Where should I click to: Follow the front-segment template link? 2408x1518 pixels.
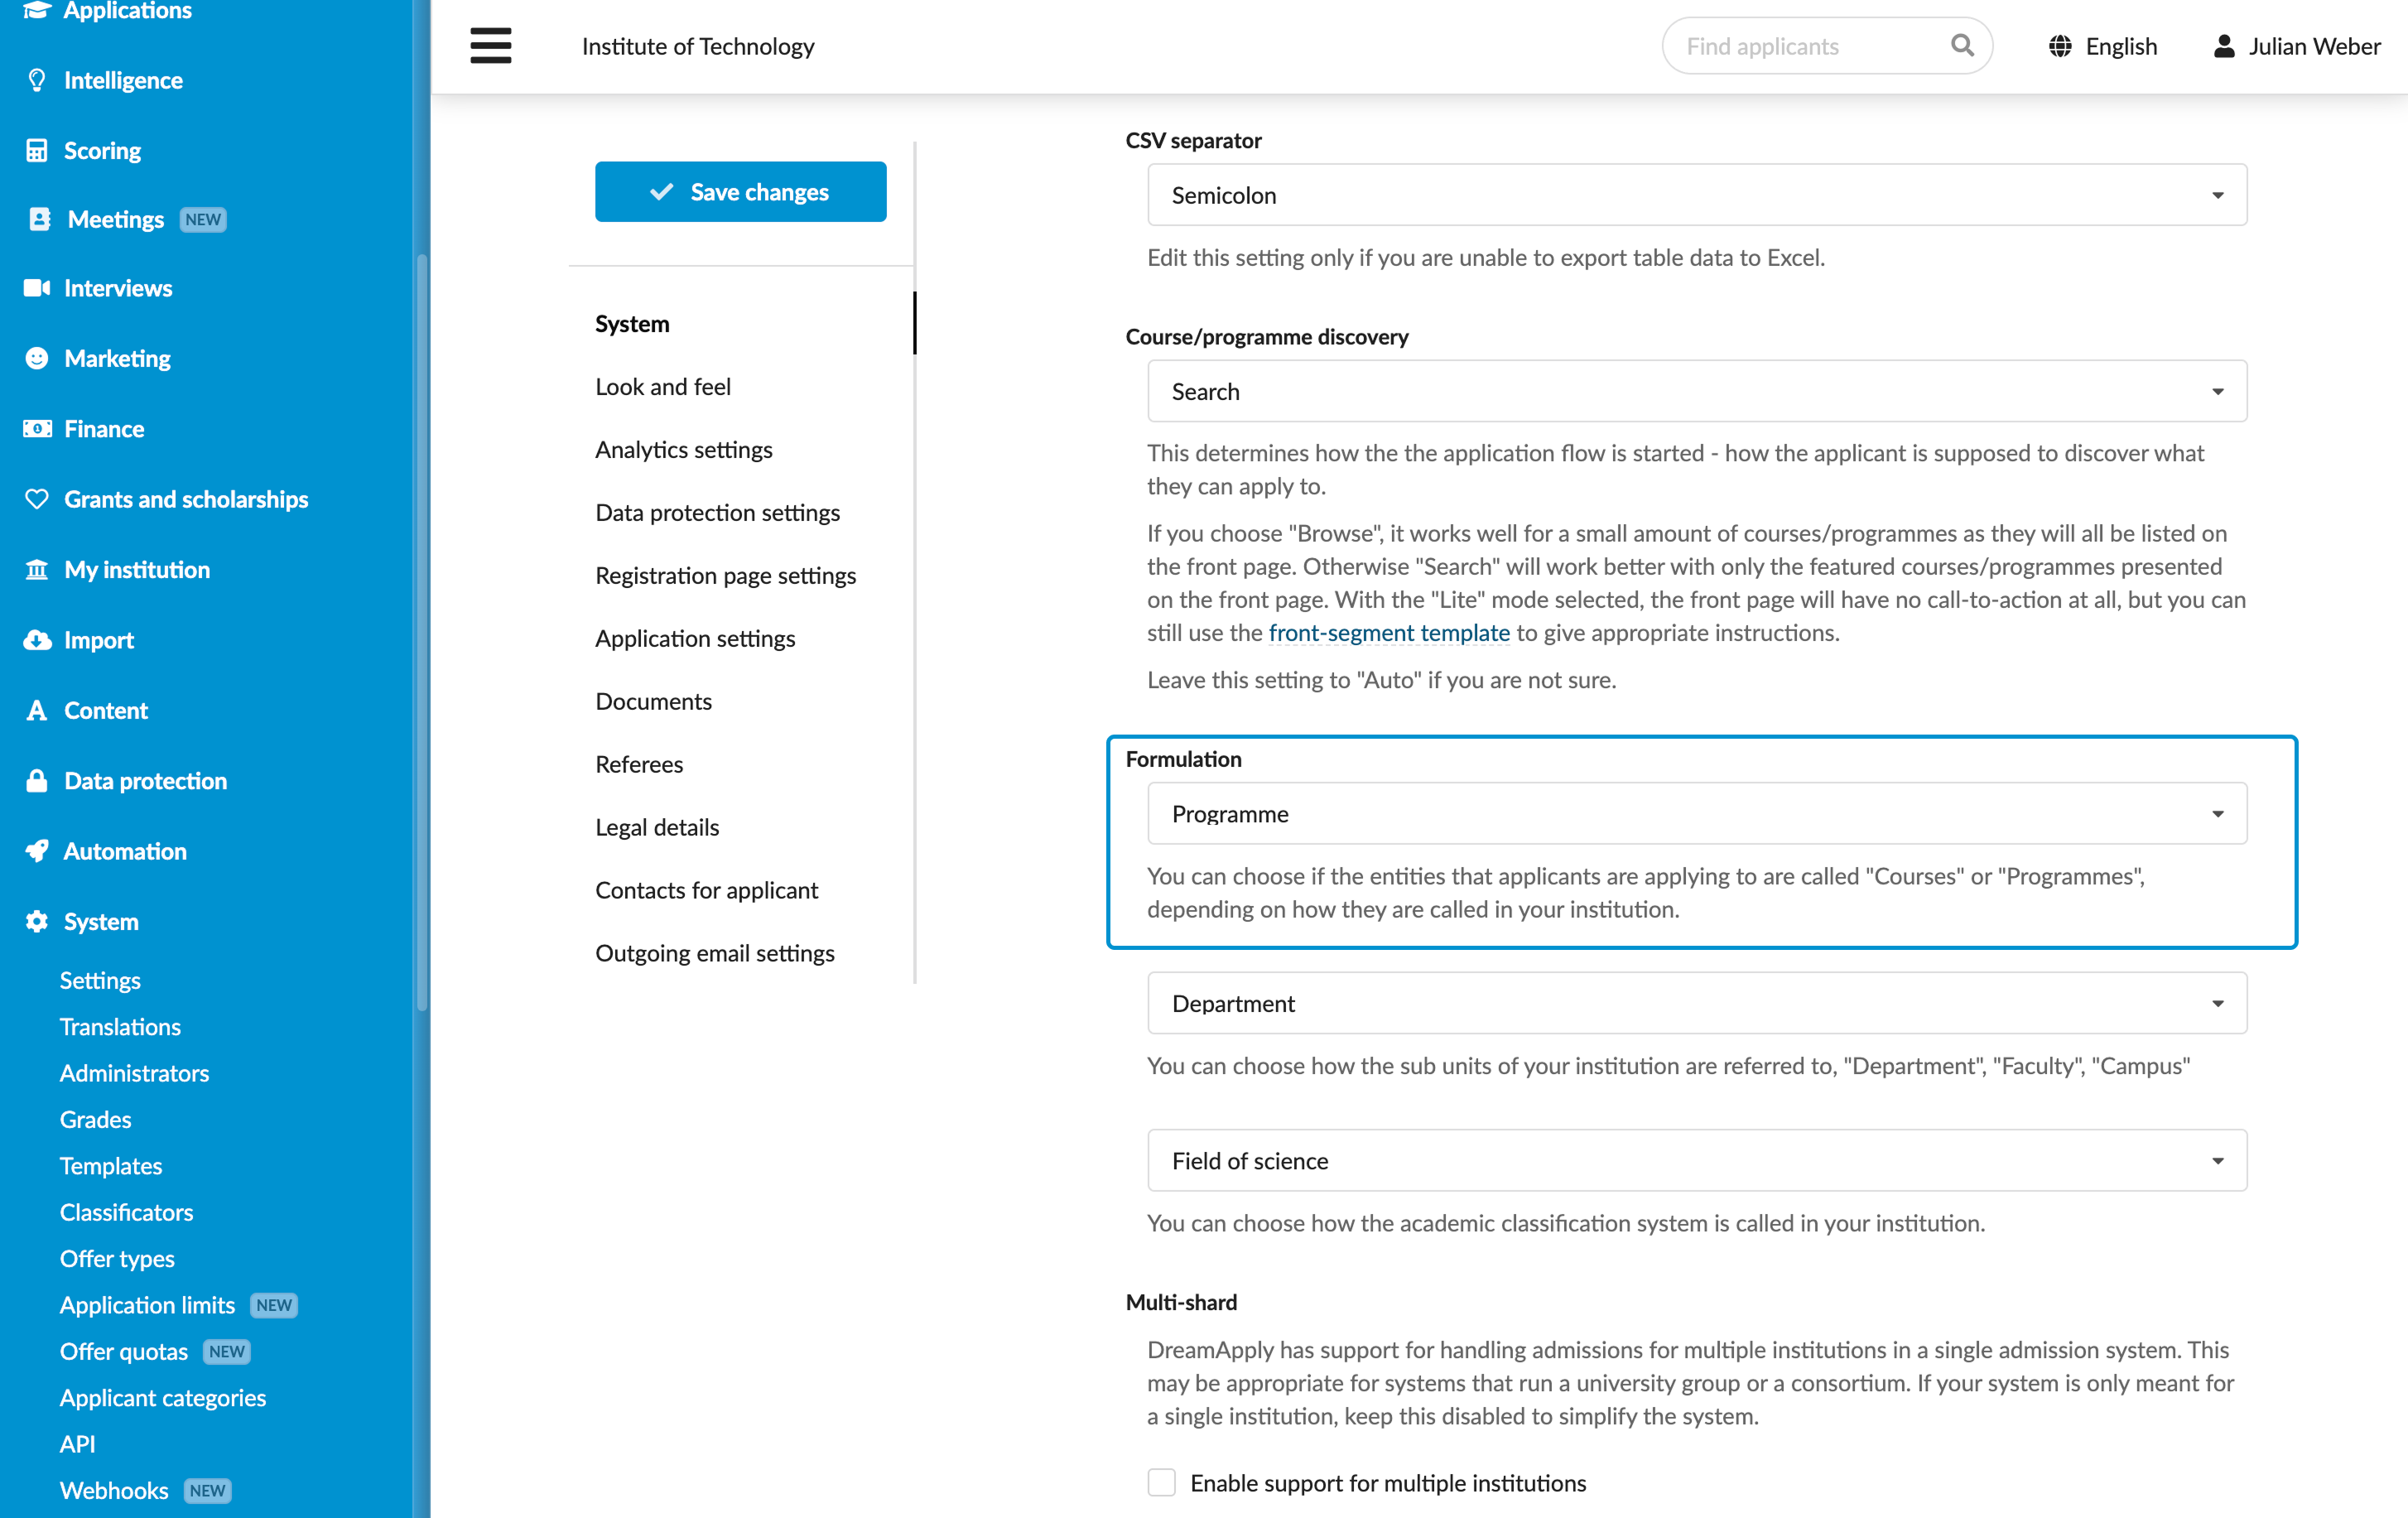1389,633
